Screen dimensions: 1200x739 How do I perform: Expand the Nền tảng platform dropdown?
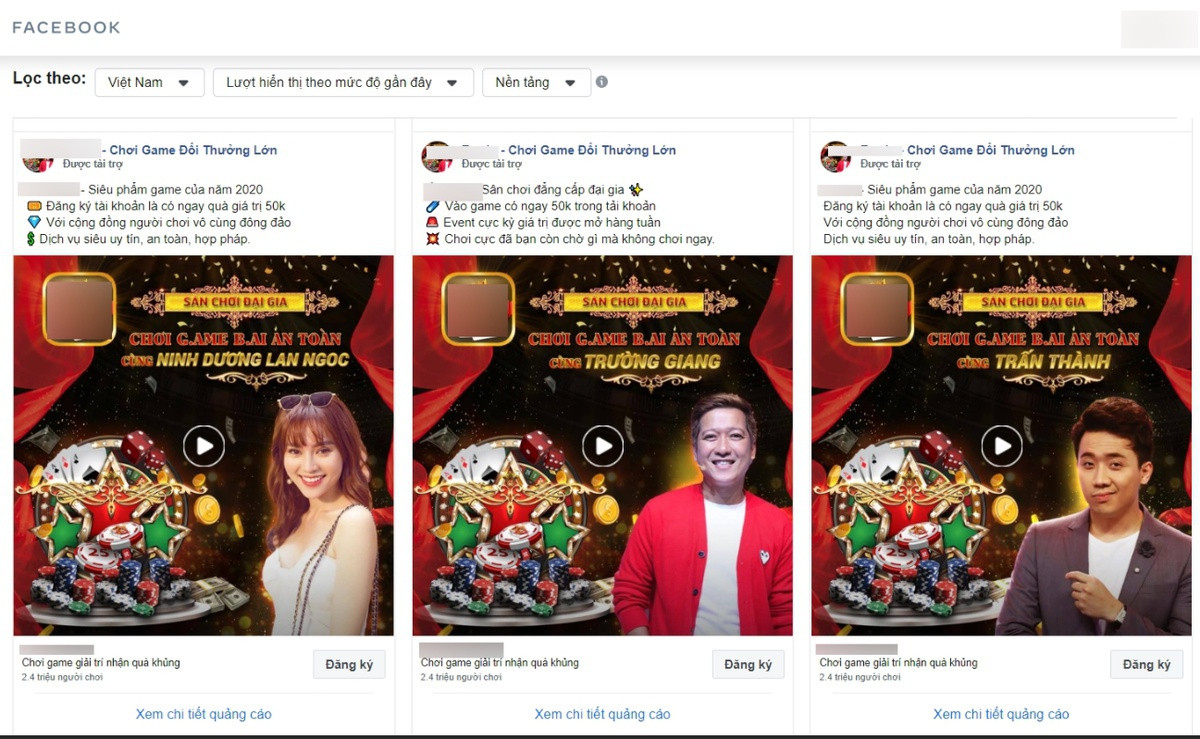coord(536,83)
